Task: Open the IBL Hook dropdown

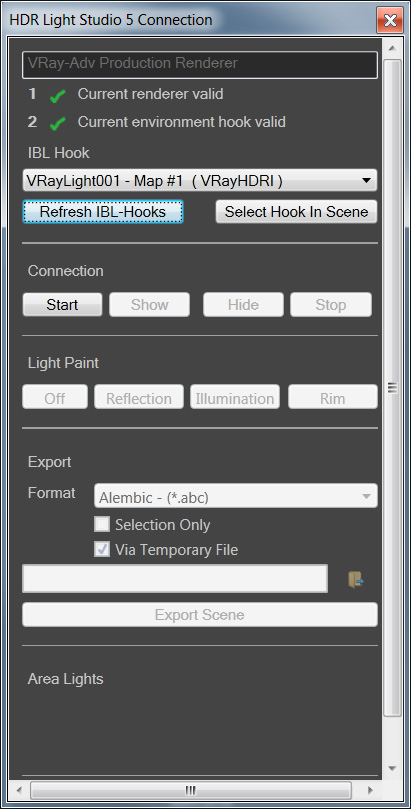Action: point(200,181)
